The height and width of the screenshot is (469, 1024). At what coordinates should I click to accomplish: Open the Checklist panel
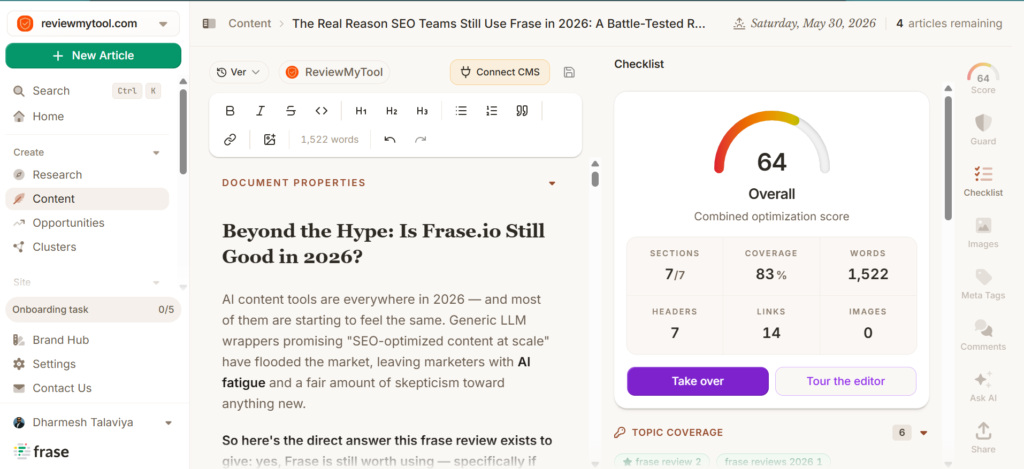click(x=983, y=181)
